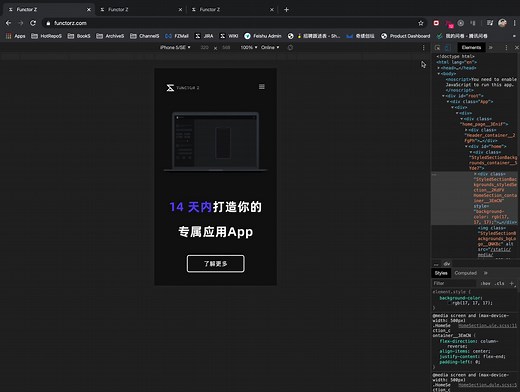Open the Online throttling dropdown
The image size is (520, 392).
pos(270,48)
